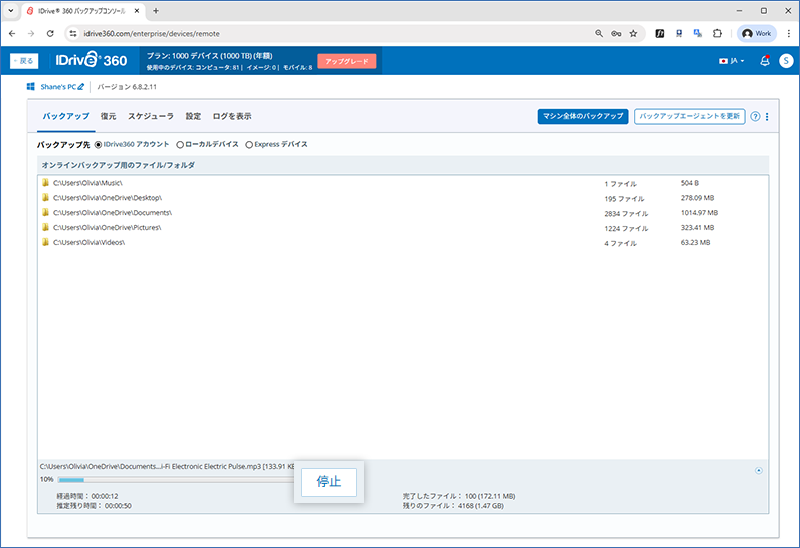Select the Express デバイス radio button
This screenshot has height=548, width=800.
tap(249, 145)
